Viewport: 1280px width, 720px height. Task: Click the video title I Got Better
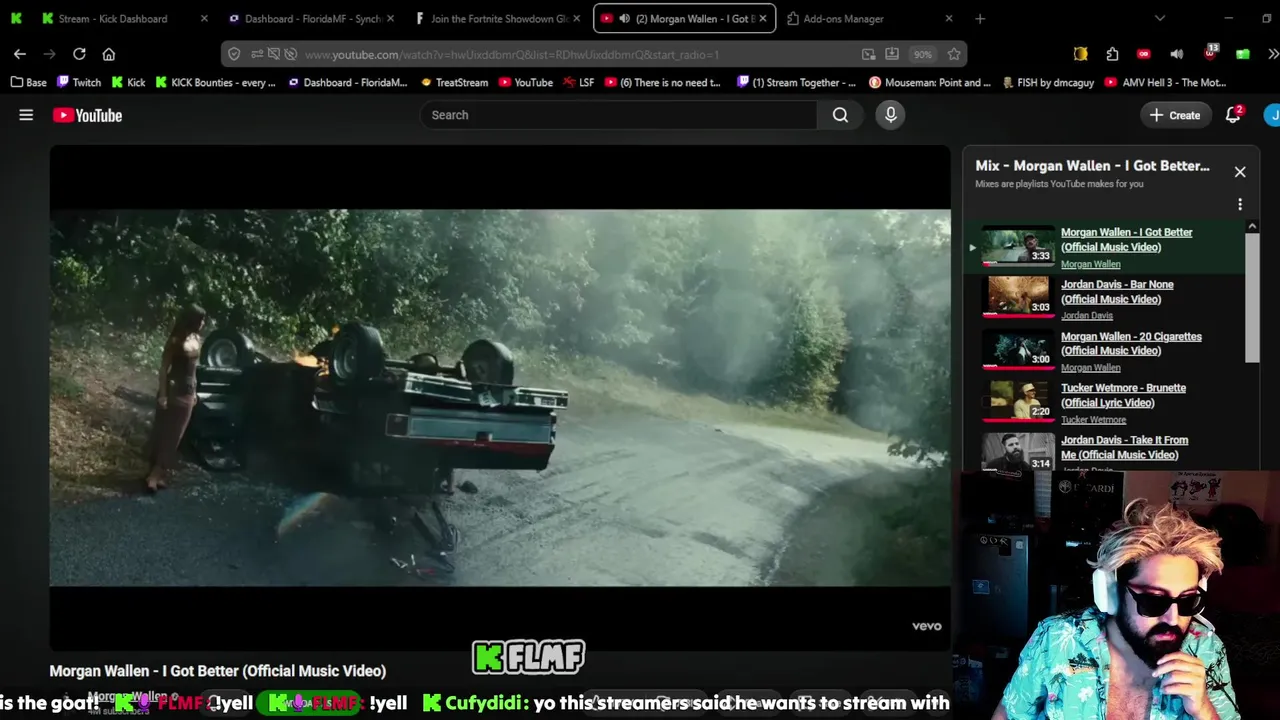pyautogui.click(x=218, y=671)
